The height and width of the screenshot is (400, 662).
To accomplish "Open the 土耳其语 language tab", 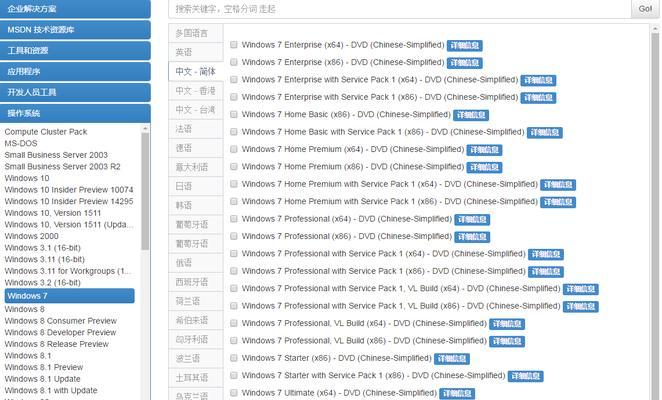I will [195, 378].
